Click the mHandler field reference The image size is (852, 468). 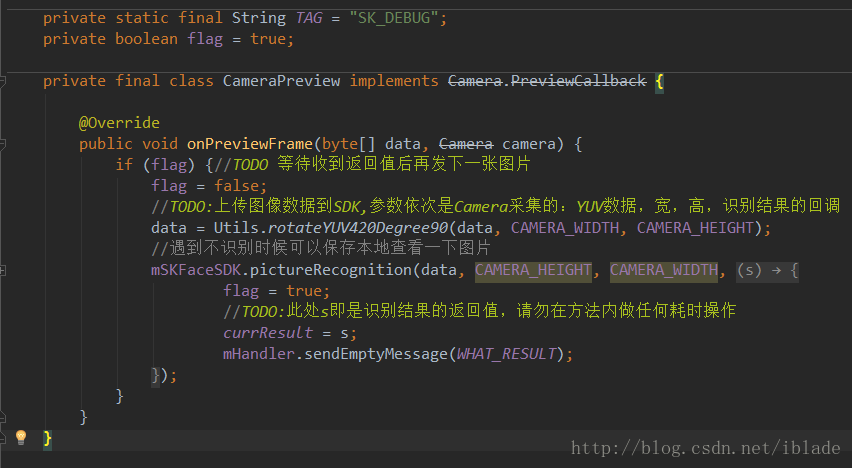[x=259, y=354]
